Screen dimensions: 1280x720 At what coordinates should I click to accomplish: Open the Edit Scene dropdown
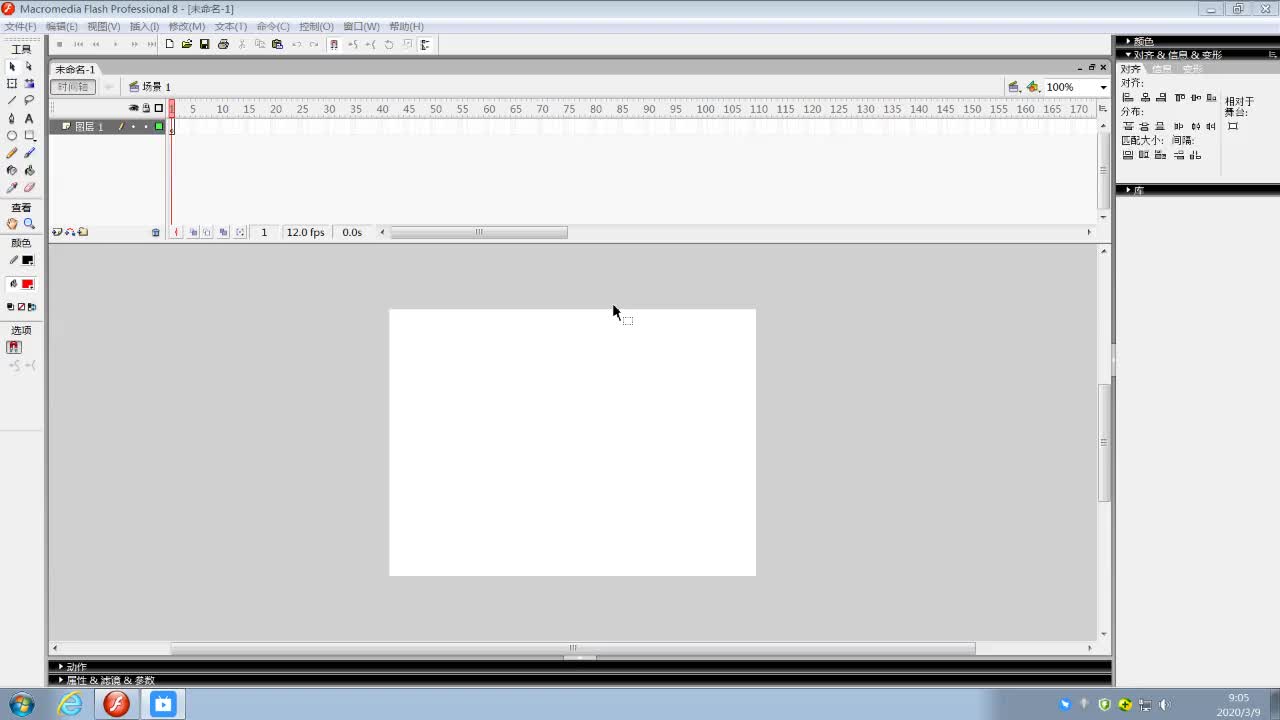1014,87
